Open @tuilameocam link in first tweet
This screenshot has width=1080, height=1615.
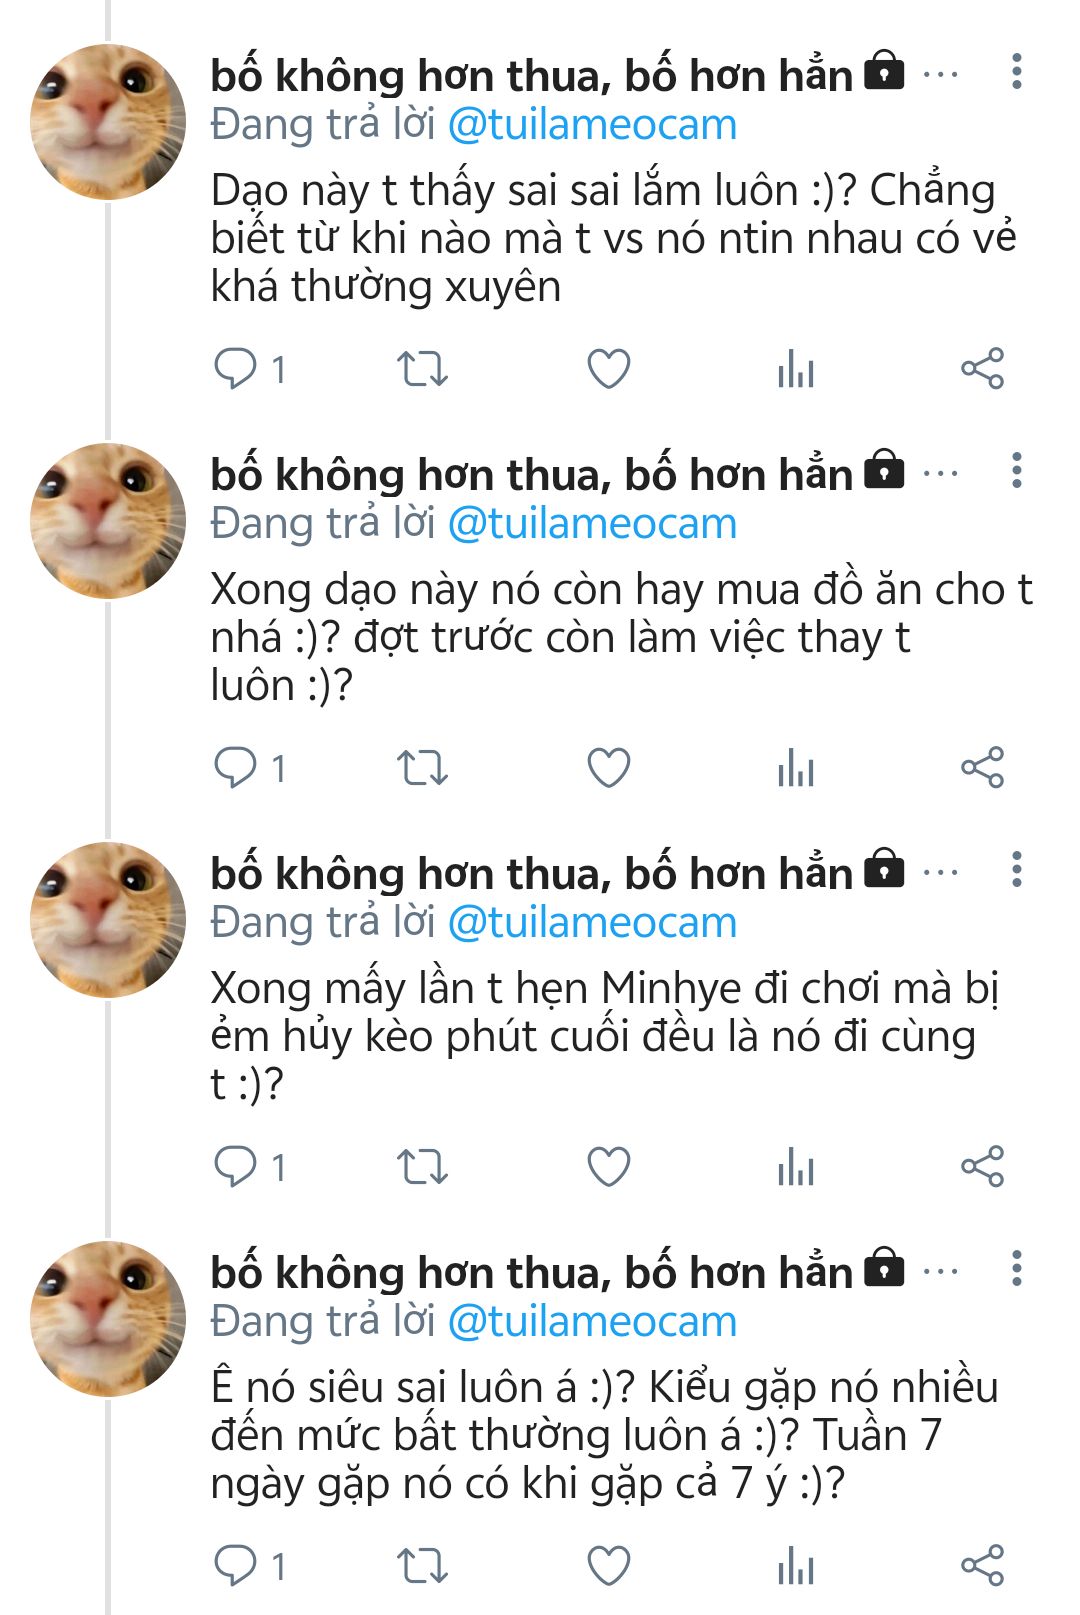tap(592, 125)
